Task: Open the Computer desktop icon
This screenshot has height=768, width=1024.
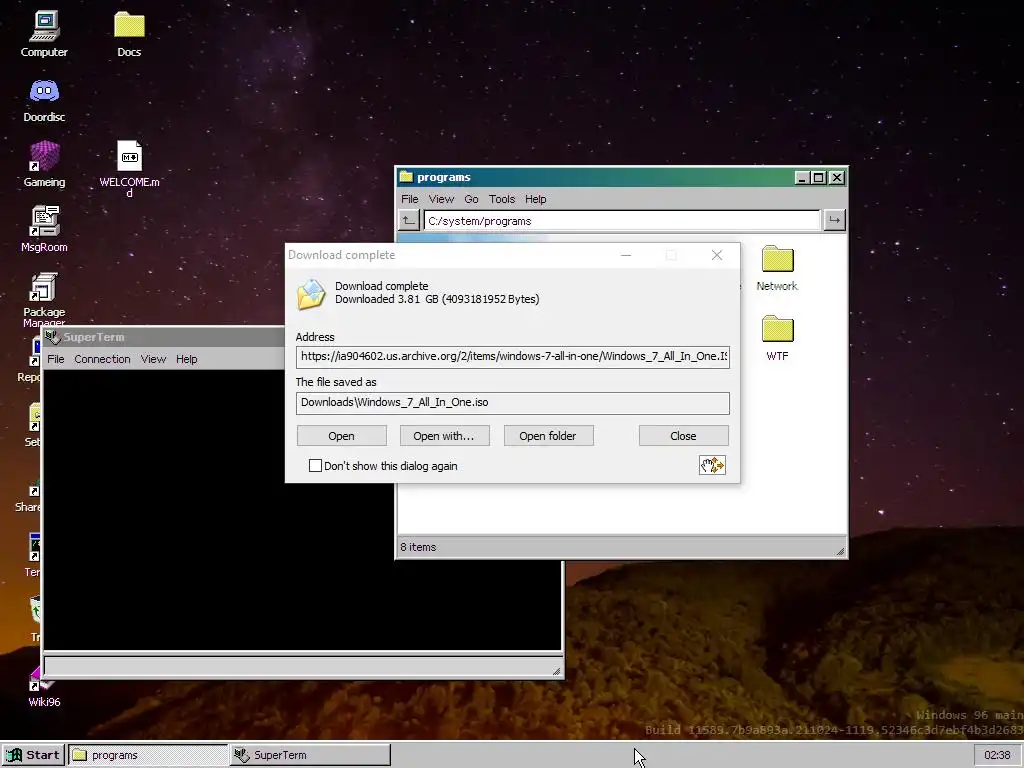Action: pyautogui.click(x=44, y=34)
